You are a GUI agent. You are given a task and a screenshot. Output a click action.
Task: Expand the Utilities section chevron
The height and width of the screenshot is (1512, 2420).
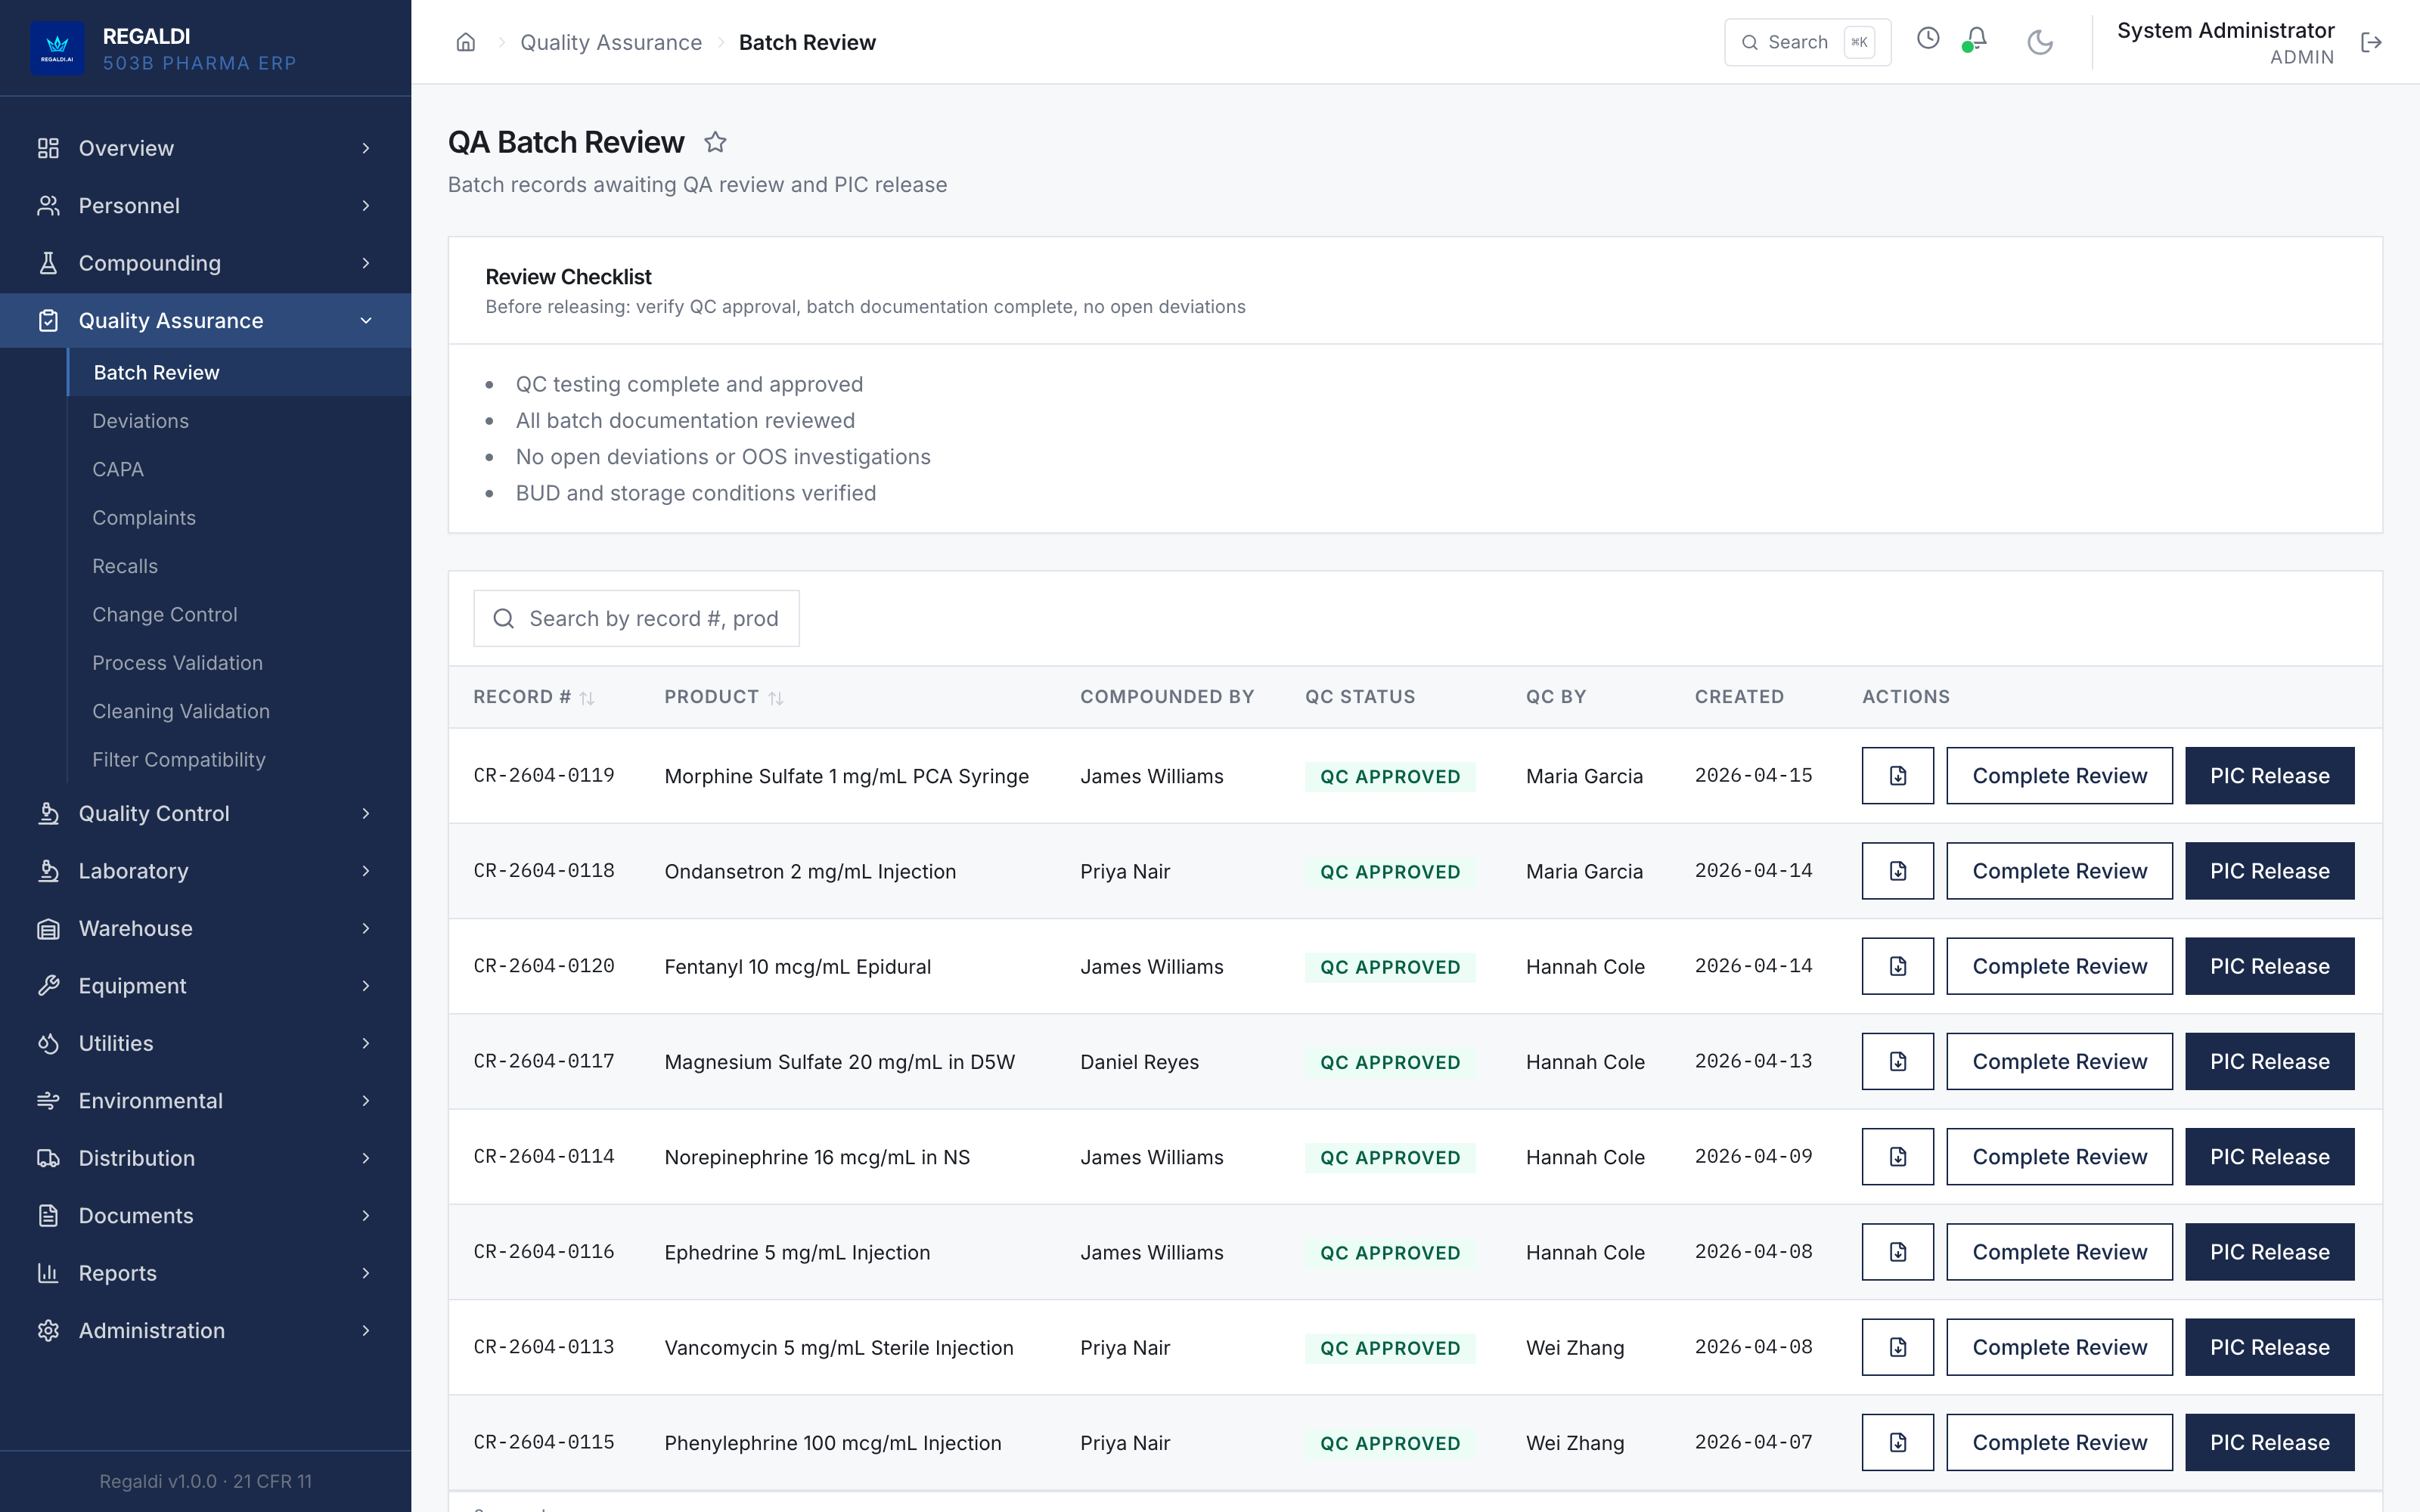pyautogui.click(x=366, y=1043)
